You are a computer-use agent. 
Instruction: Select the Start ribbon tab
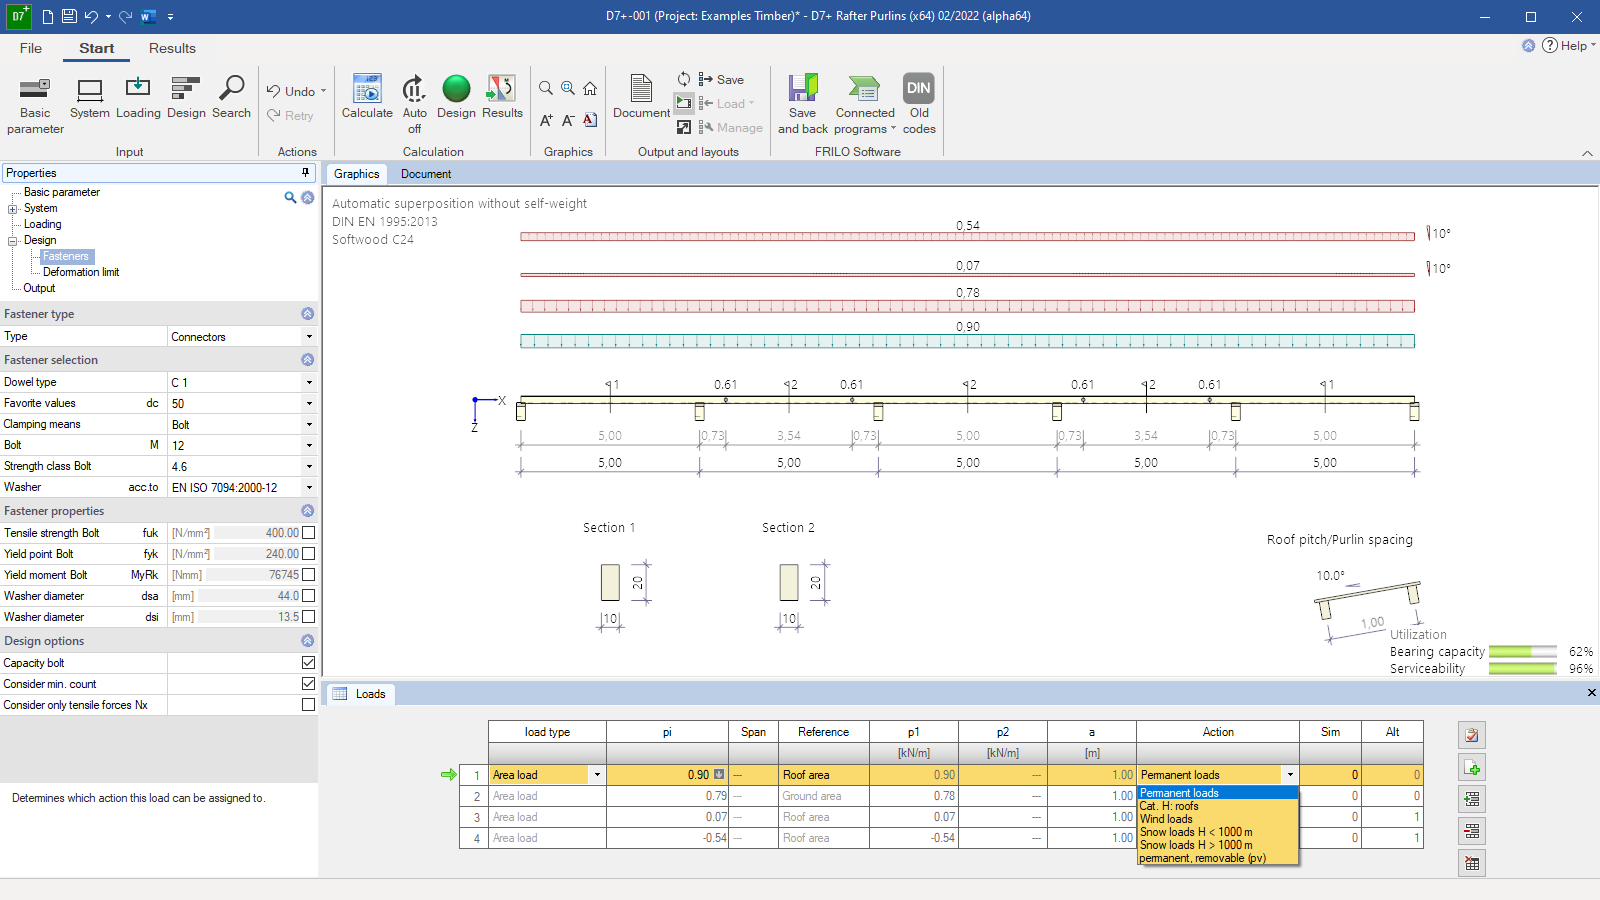click(x=97, y=48)
